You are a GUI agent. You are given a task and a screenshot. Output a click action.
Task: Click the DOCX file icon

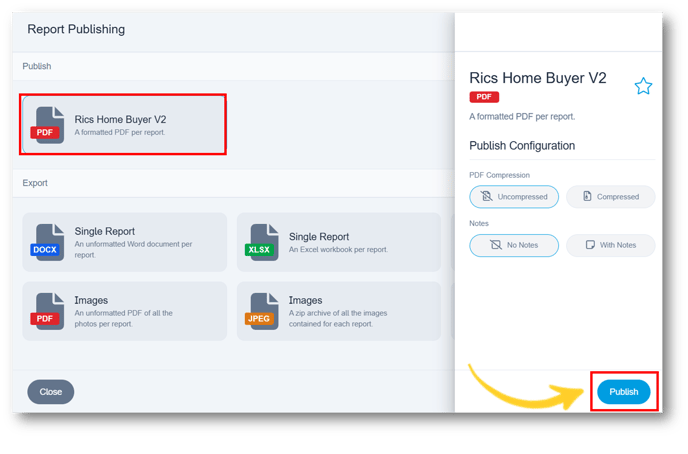click(x=47, y=243)
